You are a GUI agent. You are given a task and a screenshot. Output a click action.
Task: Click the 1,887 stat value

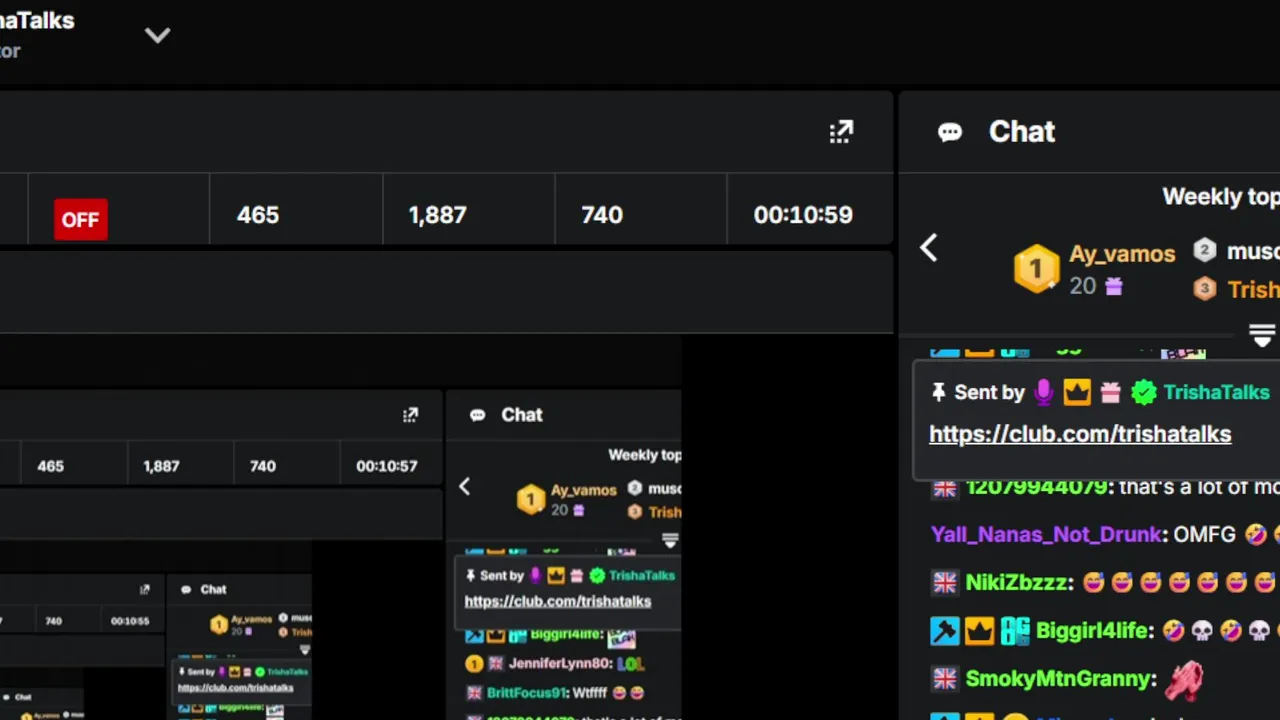tap(437, 215)
